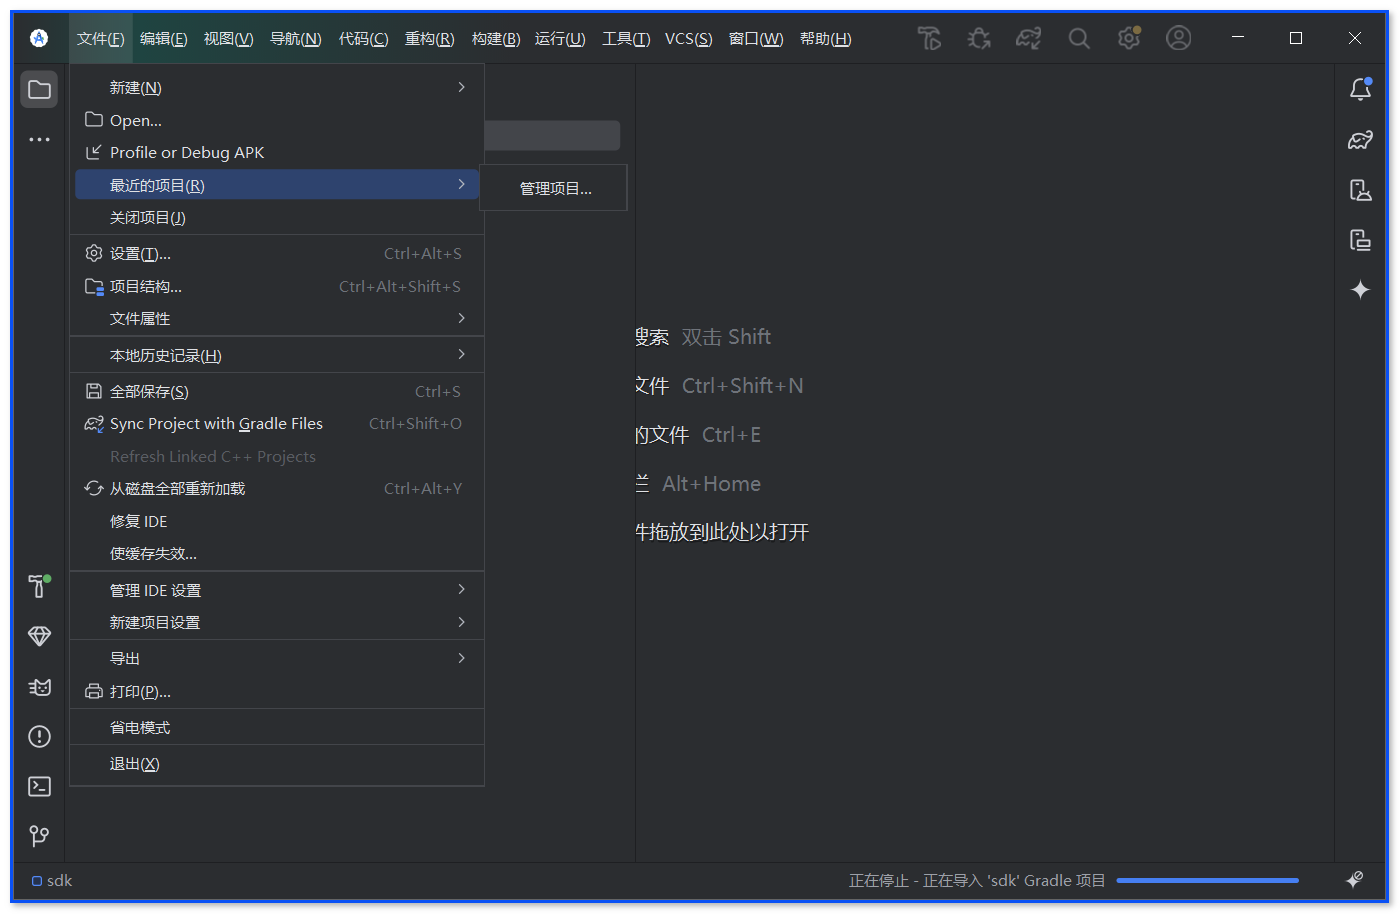Open the 构建(B) menu
The height and width of the screenshot is (914, 1400).
point(496,39)
